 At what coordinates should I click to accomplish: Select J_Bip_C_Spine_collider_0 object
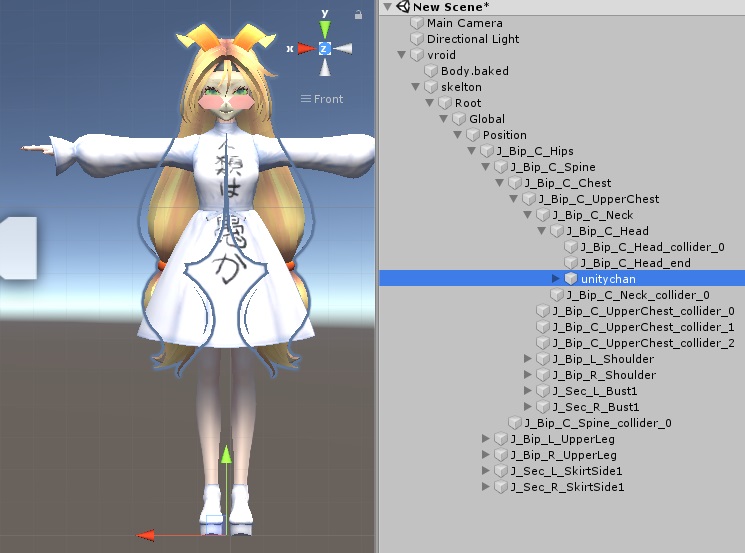[598, 423]
